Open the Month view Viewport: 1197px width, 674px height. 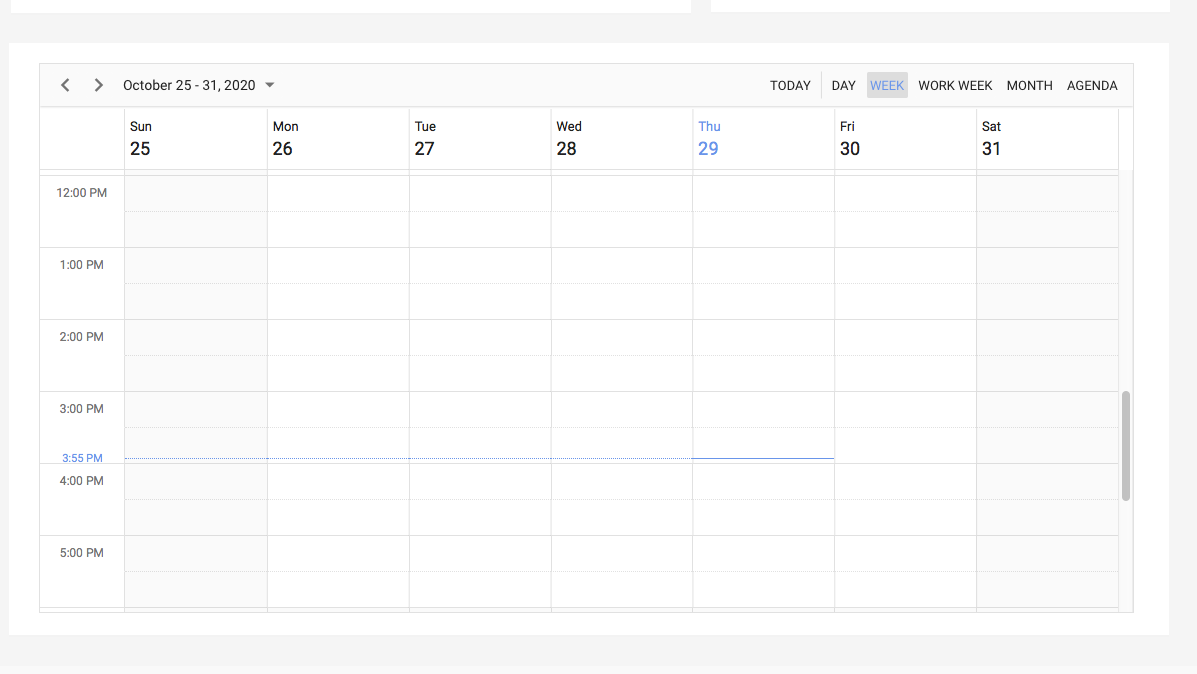click(1029, 86)
